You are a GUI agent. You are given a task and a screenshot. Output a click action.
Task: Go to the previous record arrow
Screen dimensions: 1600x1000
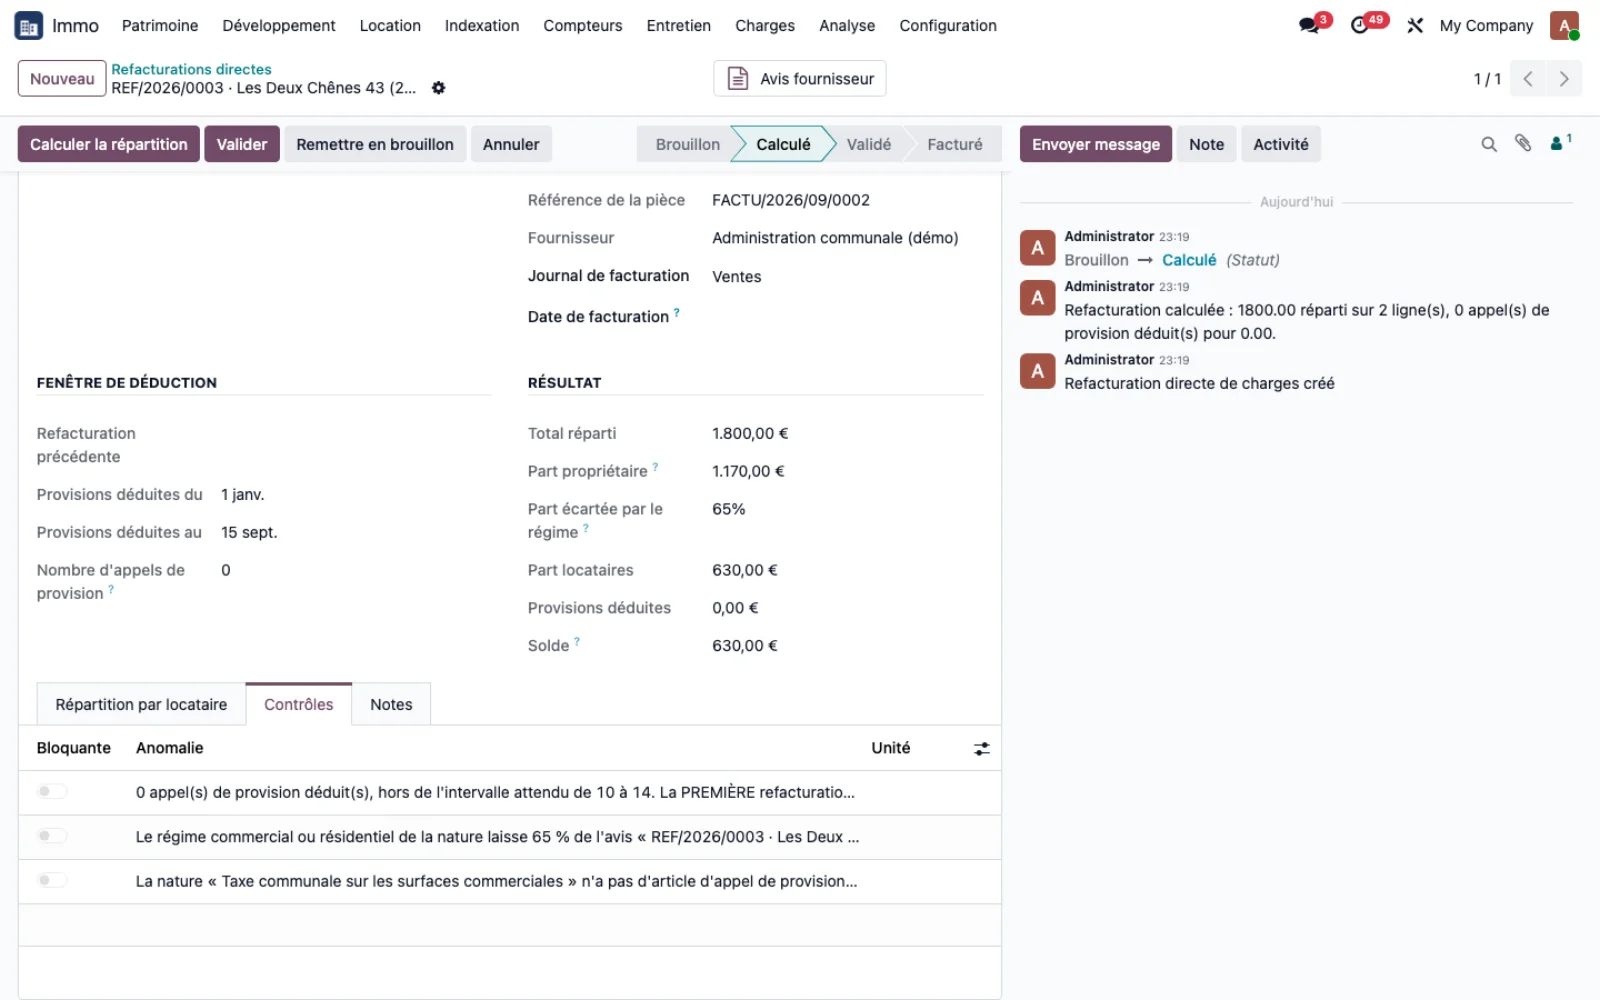click(x=1528, y=79)
